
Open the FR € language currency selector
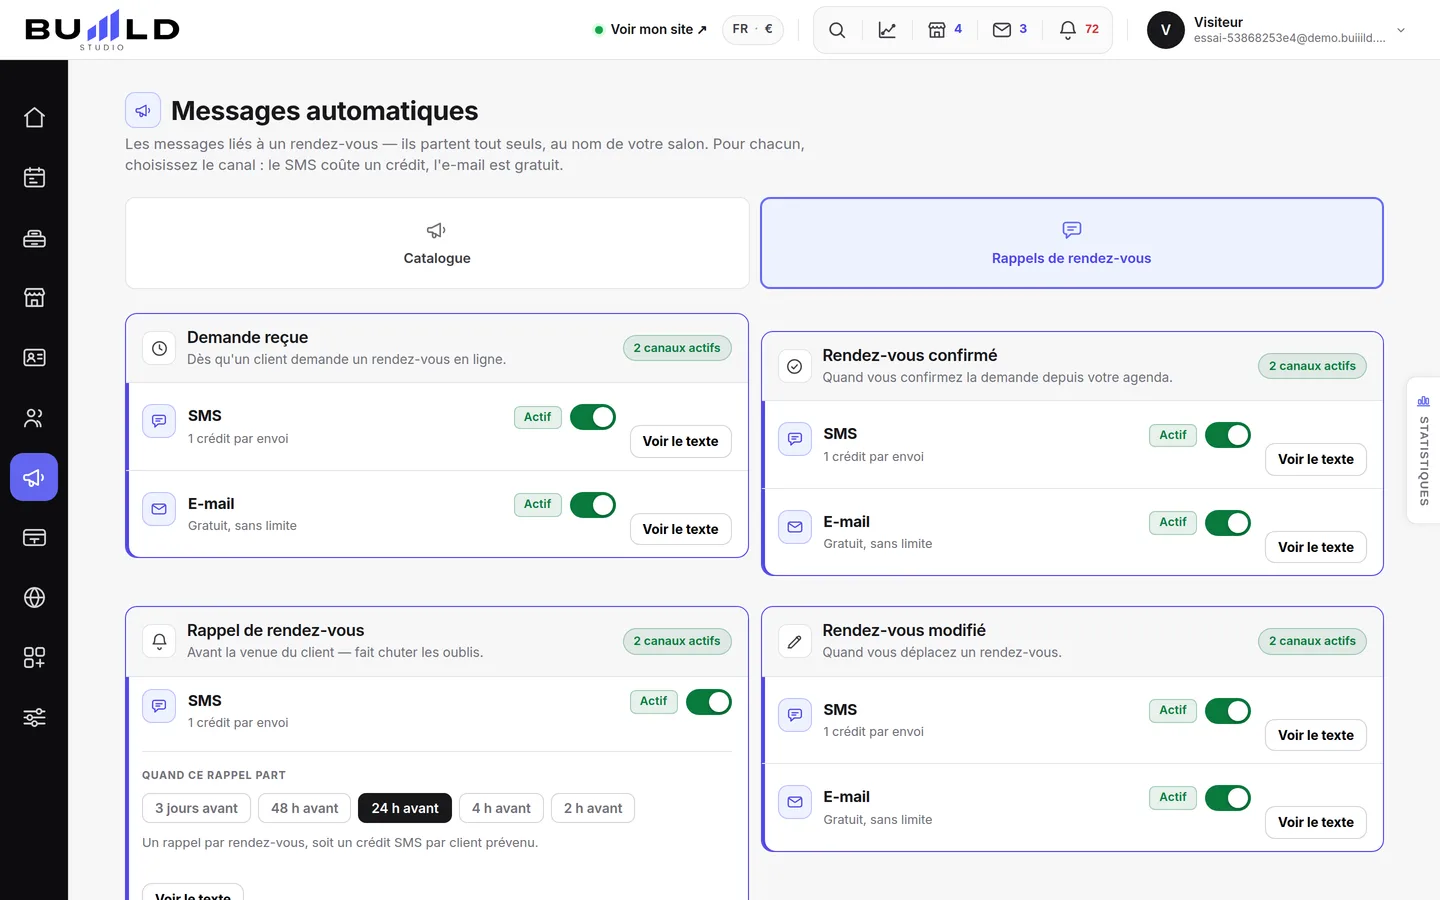coord(753,29)
